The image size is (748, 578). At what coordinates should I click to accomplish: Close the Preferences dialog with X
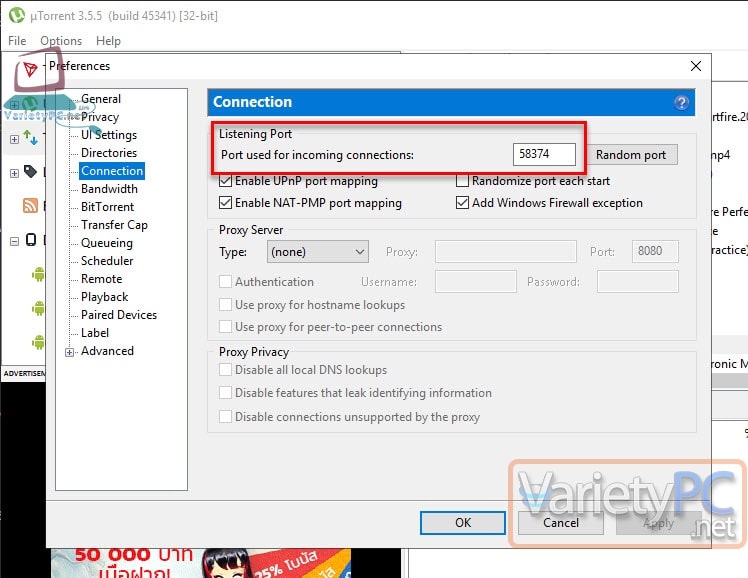696,66
